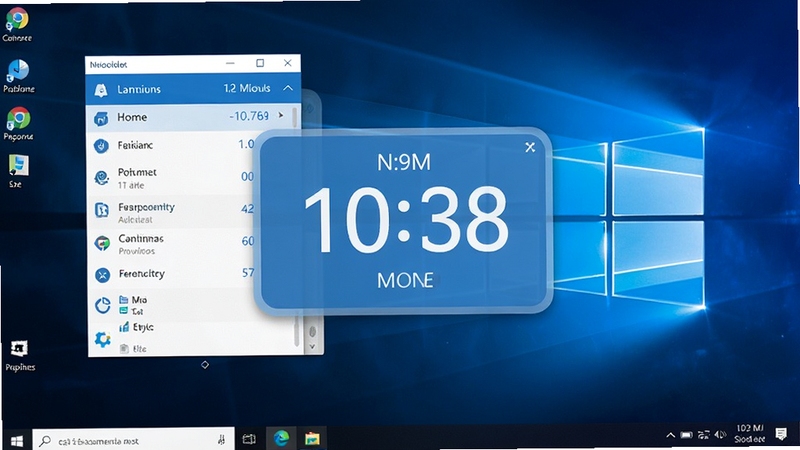Click the Etyic entry text
Screen dimensions: 800x450
pyautogui.click(x=143, y=327)
